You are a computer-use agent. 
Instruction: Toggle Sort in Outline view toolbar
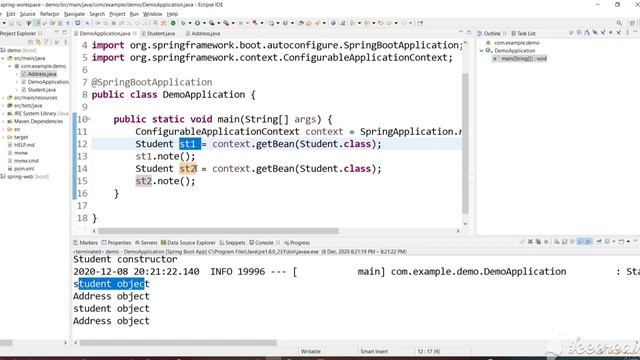click(587, 33)
